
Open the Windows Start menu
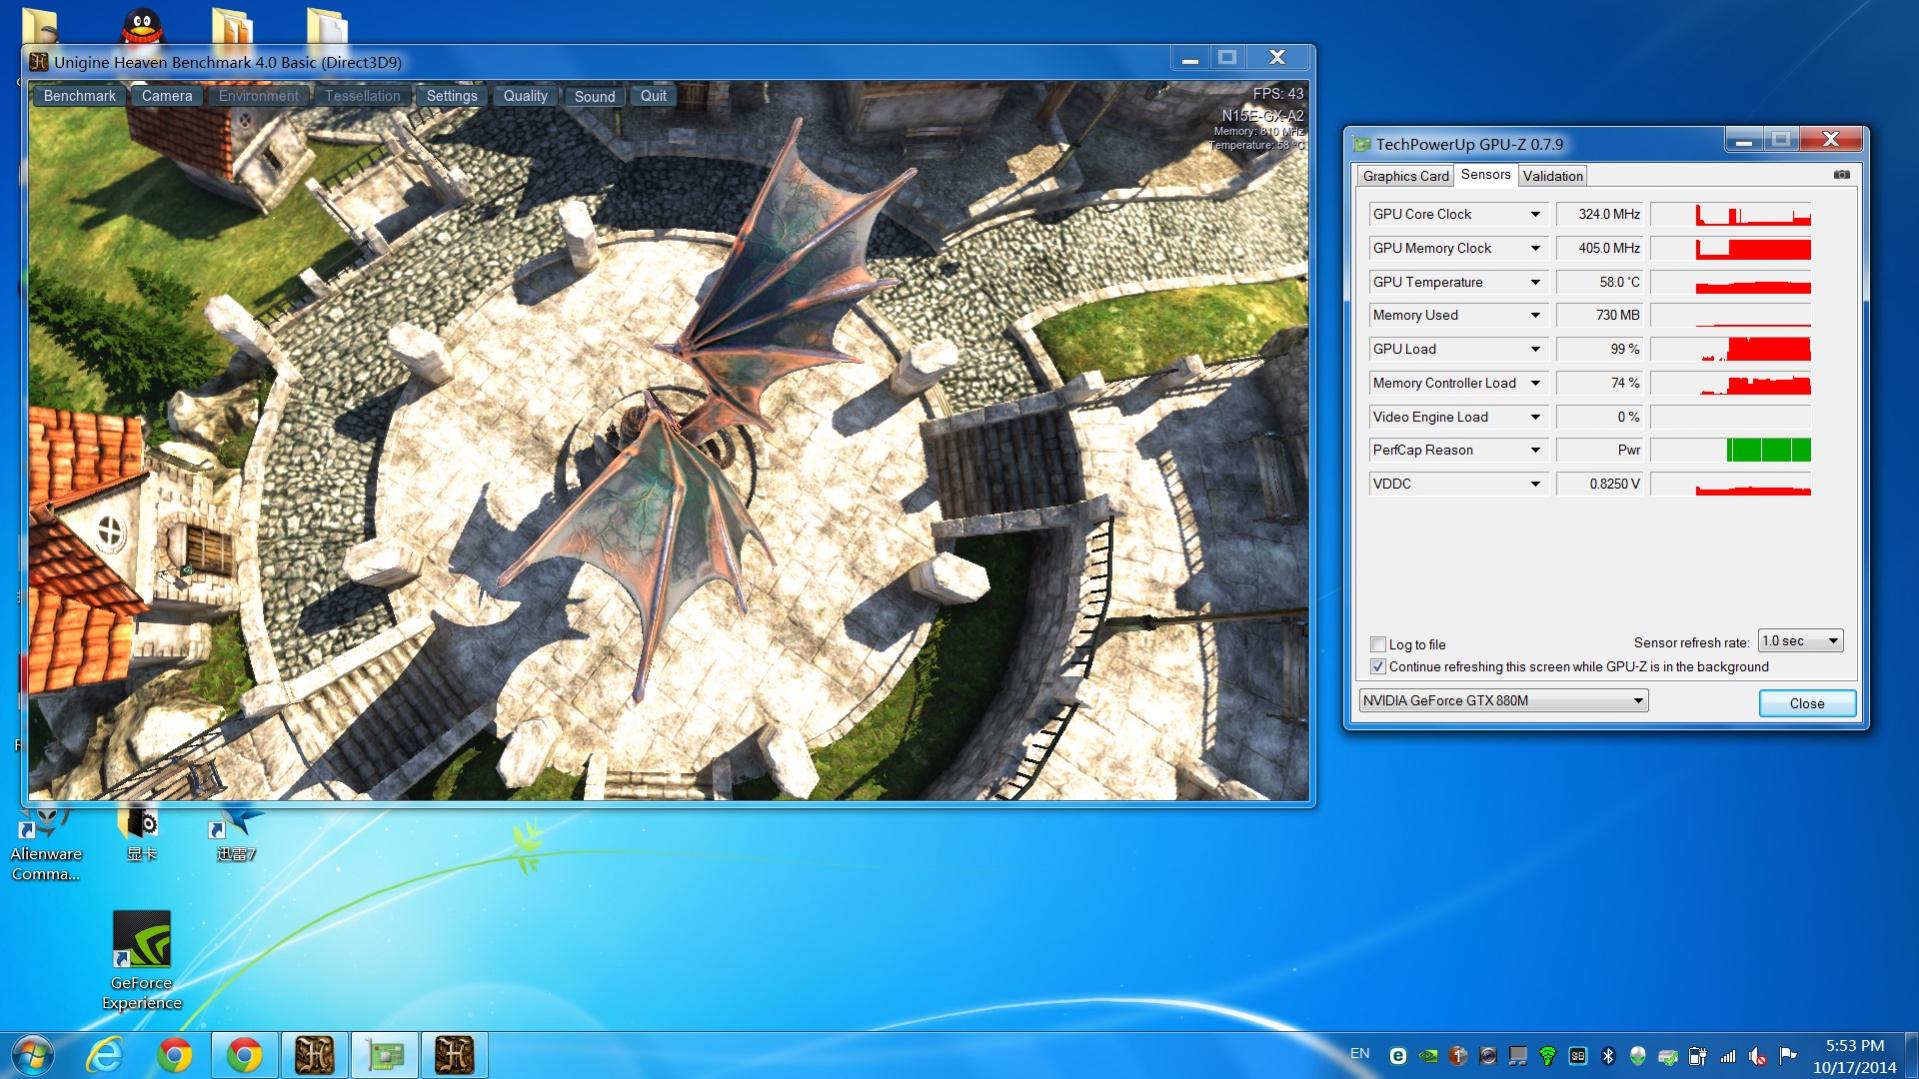pyautogui.click(x=32, y=1055)
